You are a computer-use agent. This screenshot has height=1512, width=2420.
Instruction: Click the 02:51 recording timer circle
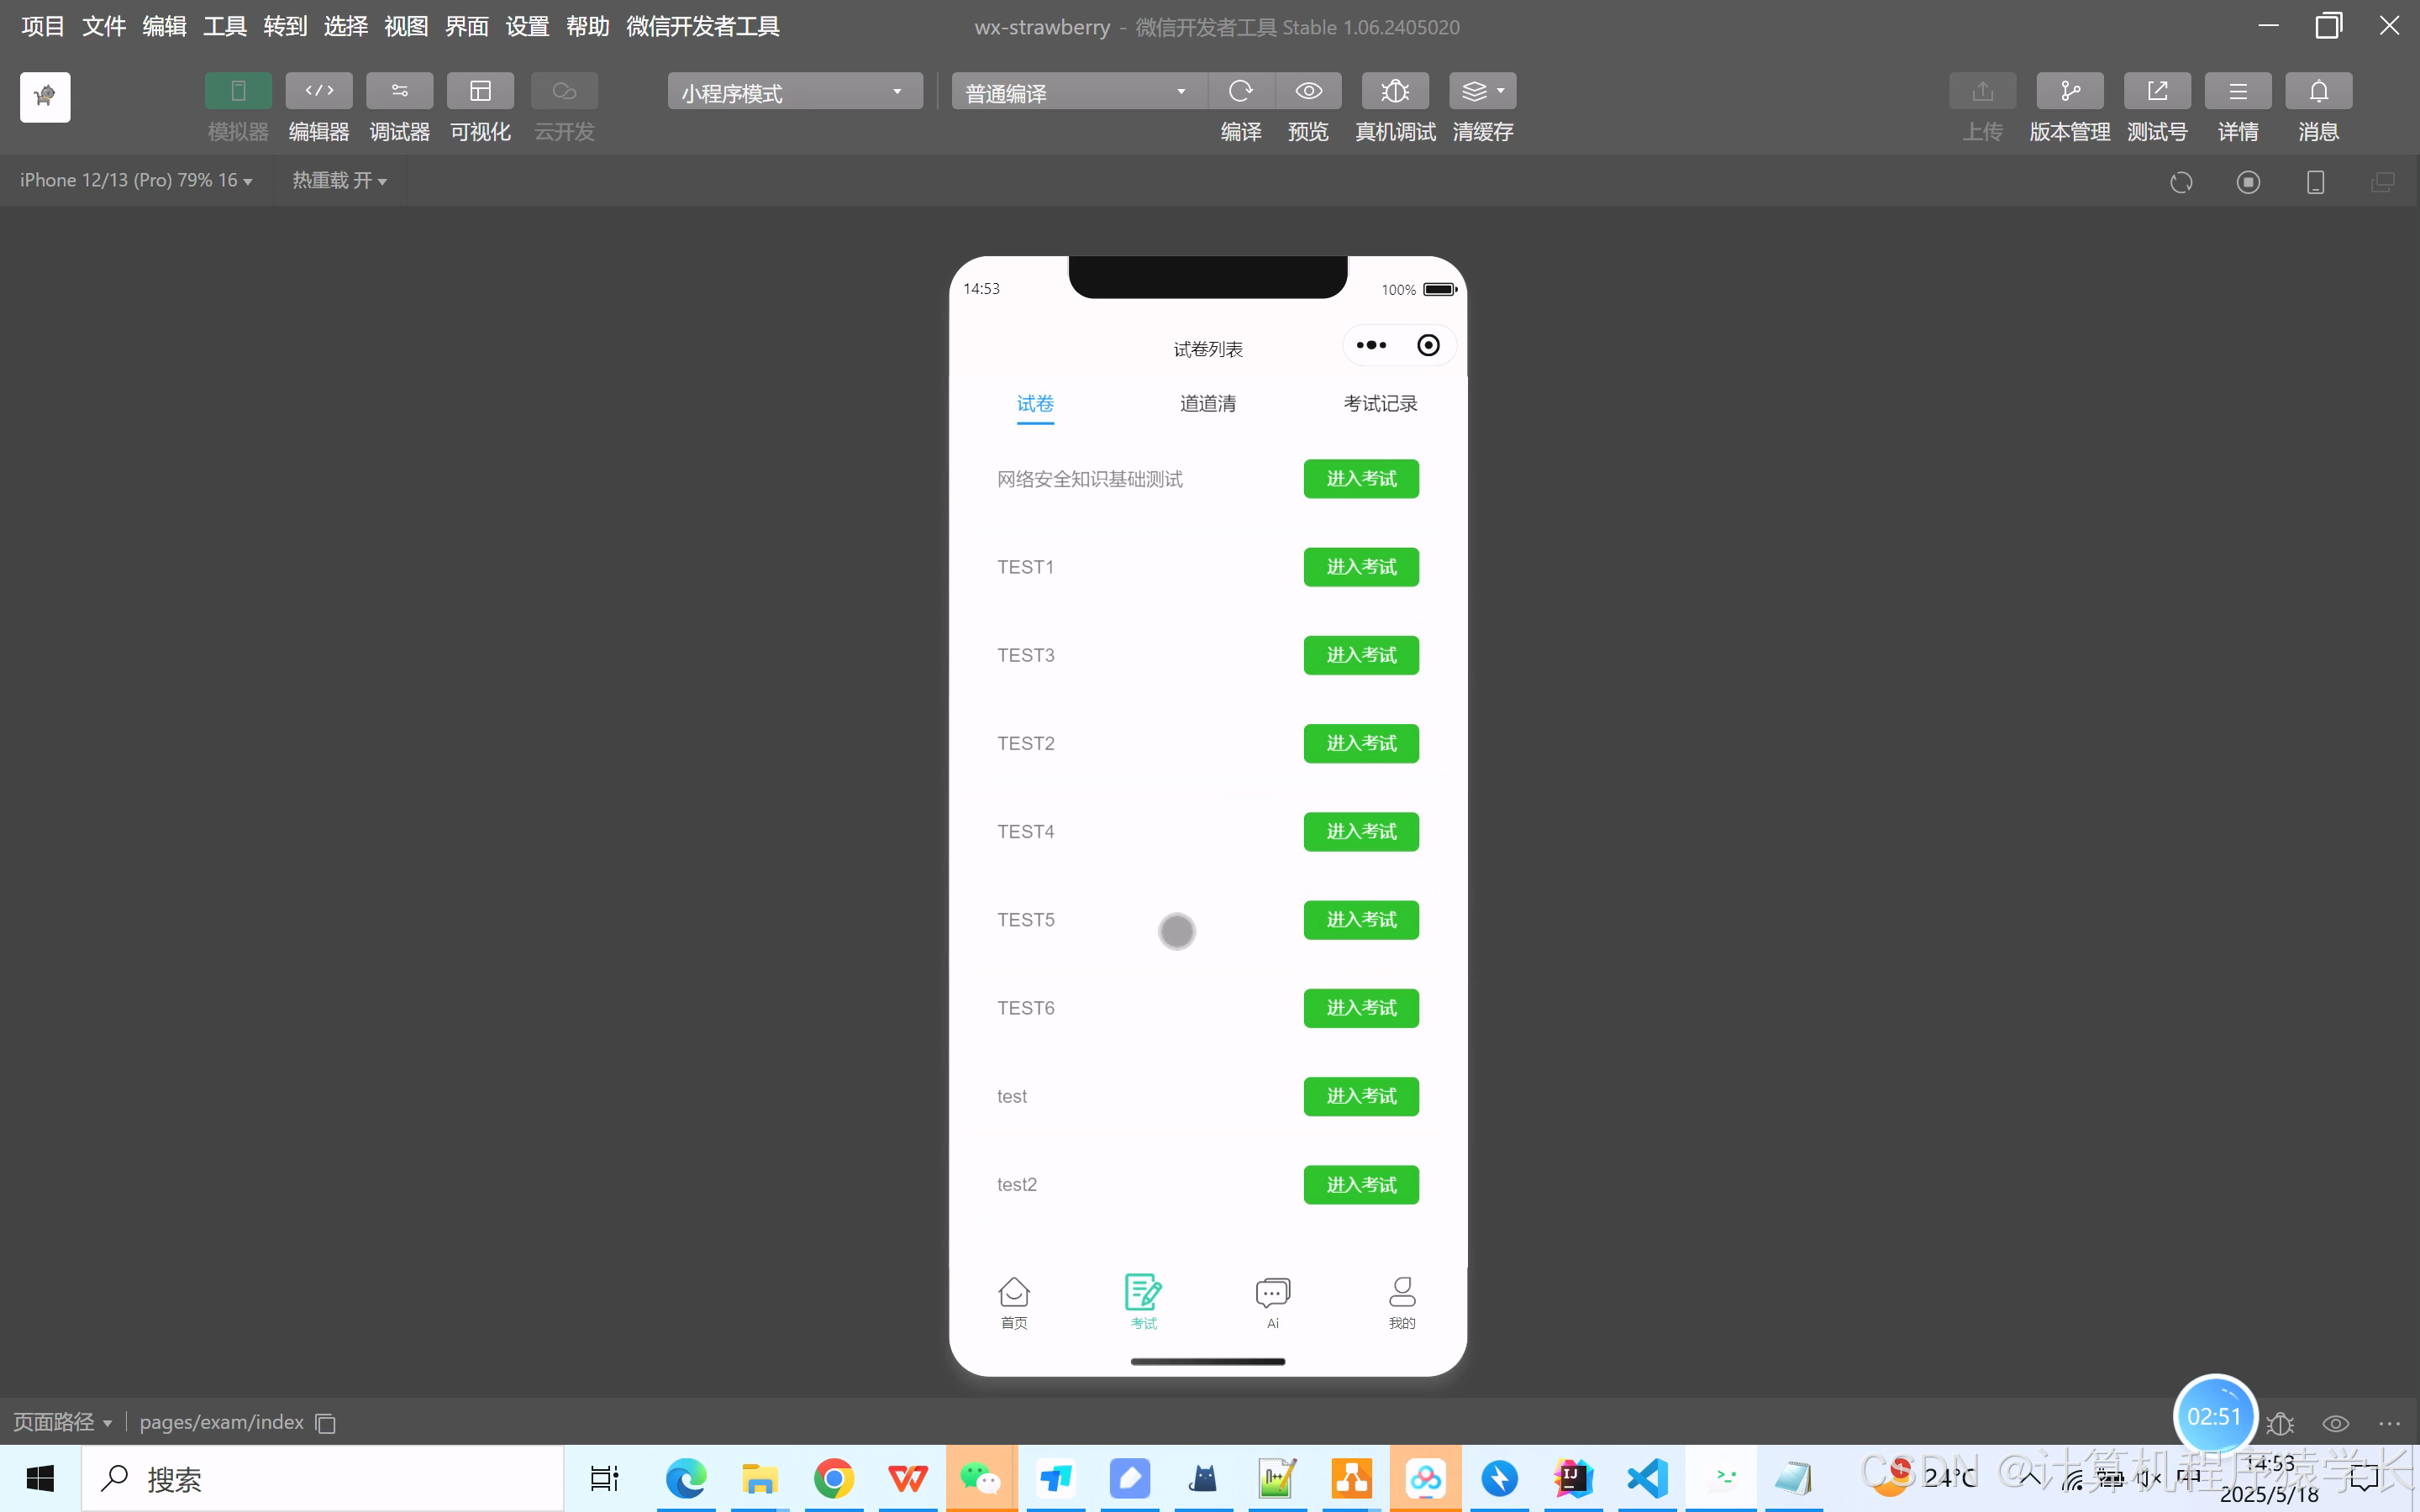2214,1416
